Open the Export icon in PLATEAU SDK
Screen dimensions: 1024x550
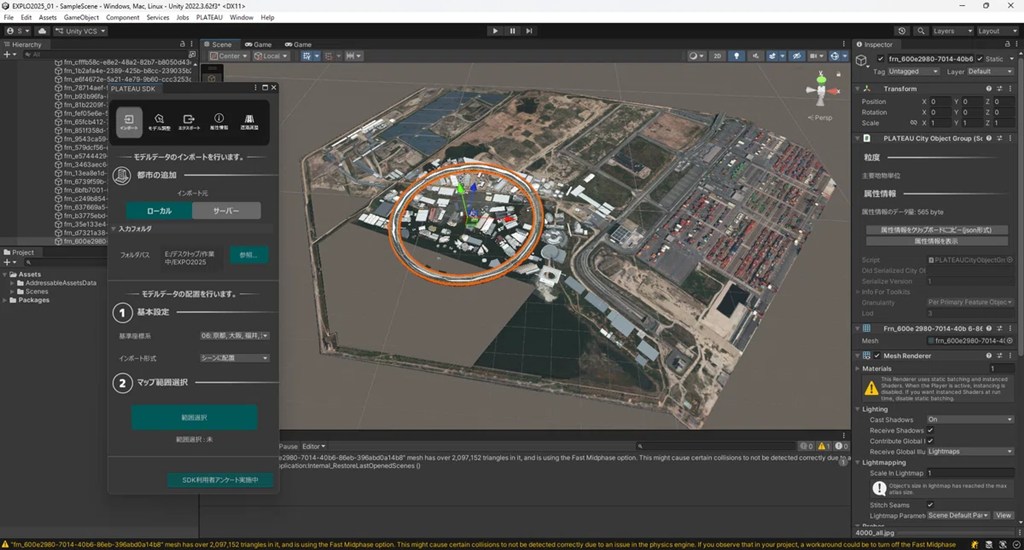[189, 121]
